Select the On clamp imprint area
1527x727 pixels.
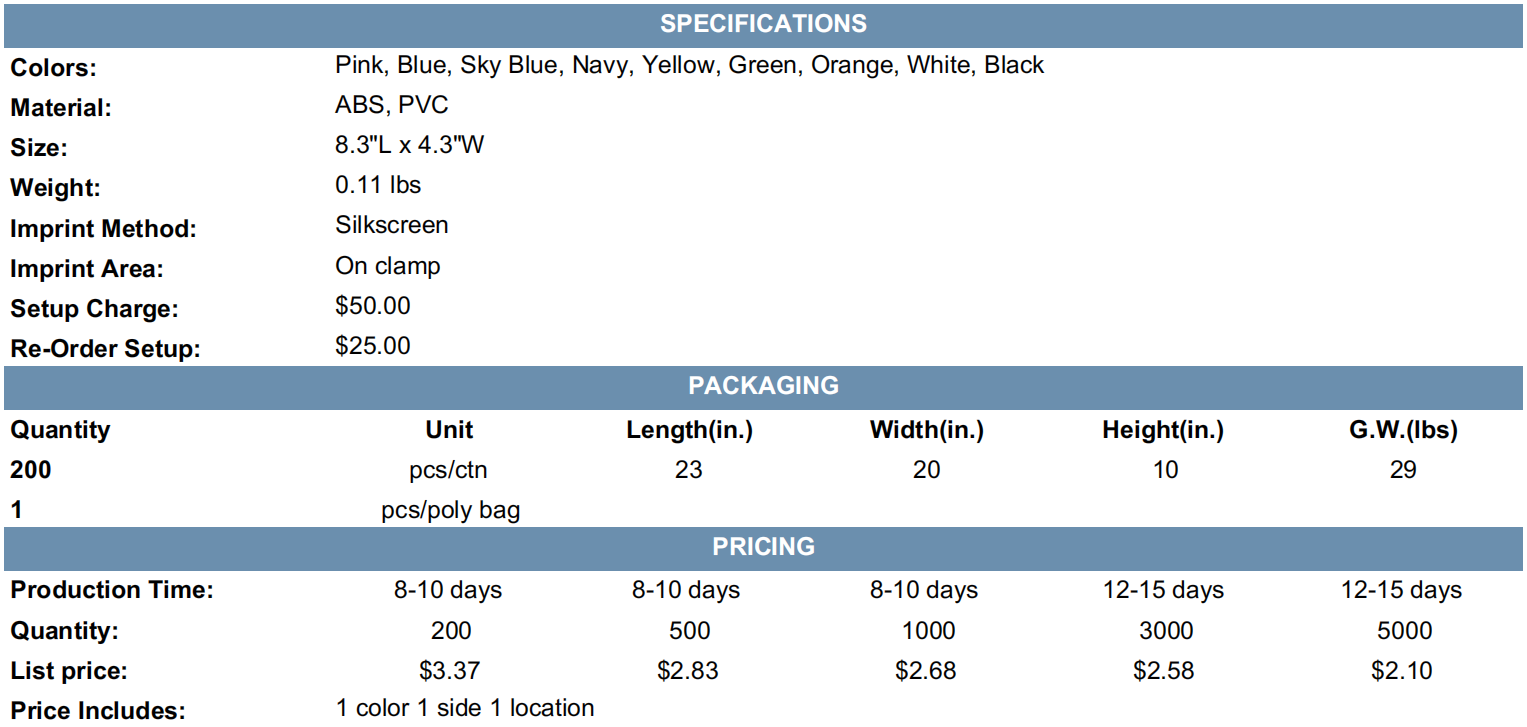388,267
